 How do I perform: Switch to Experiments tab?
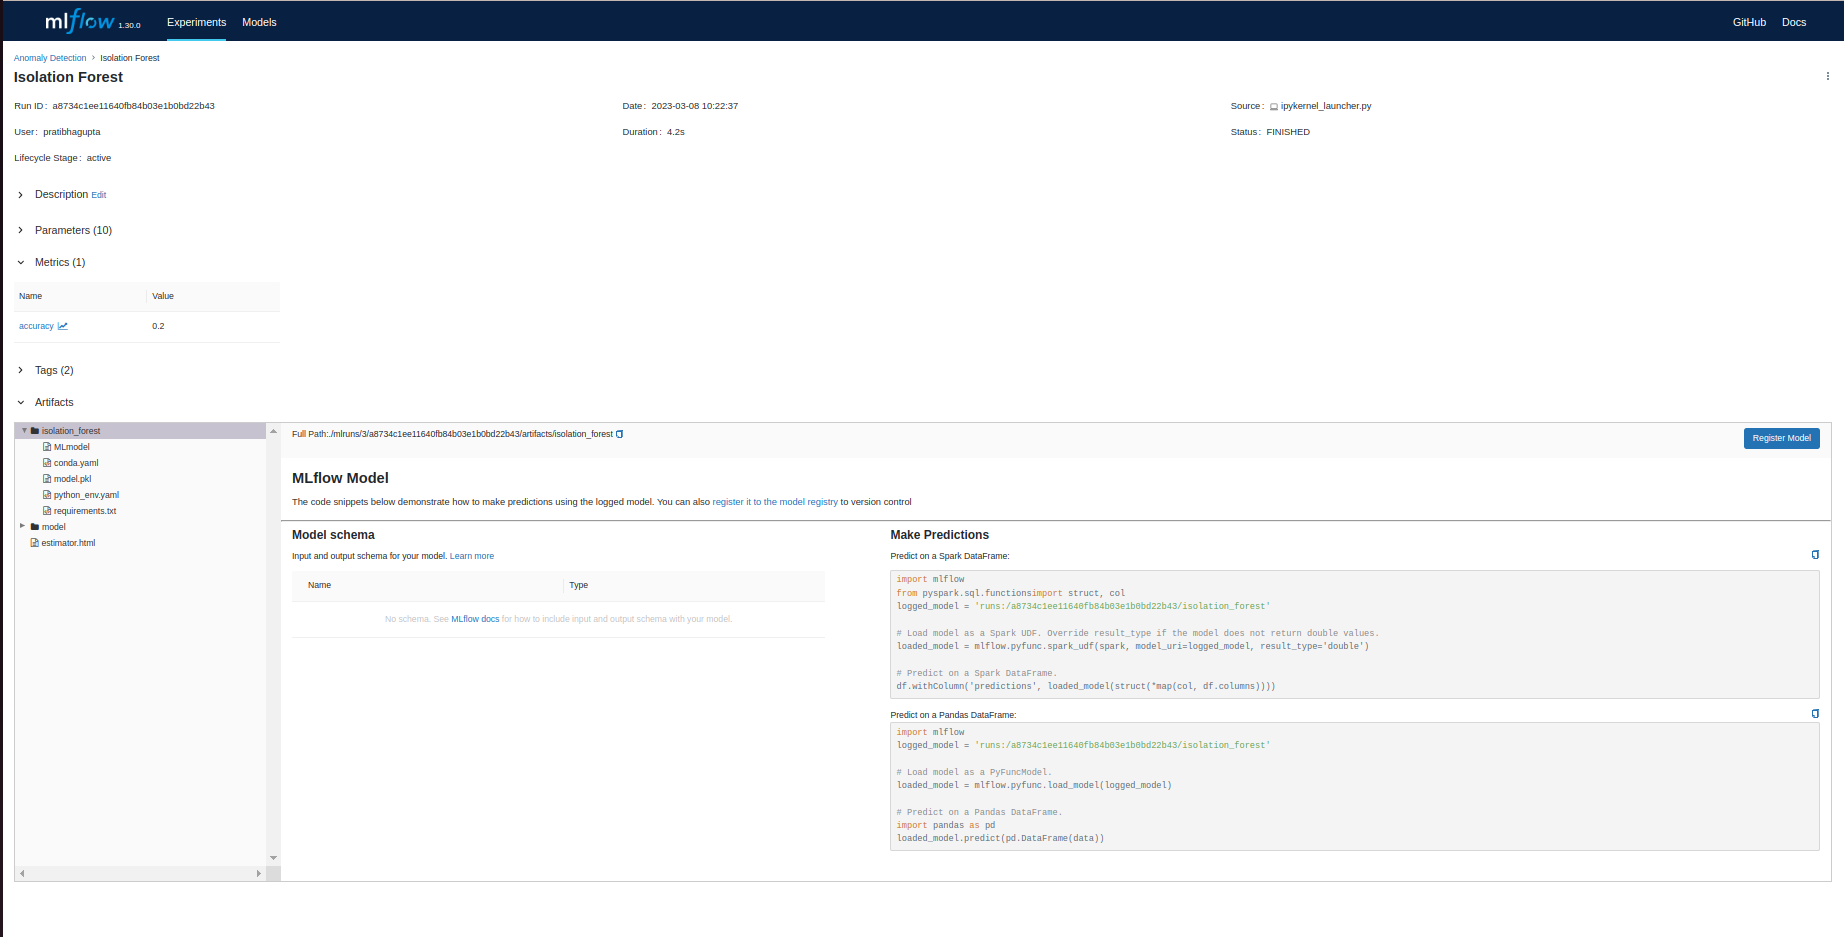click(x=196, y=22)
